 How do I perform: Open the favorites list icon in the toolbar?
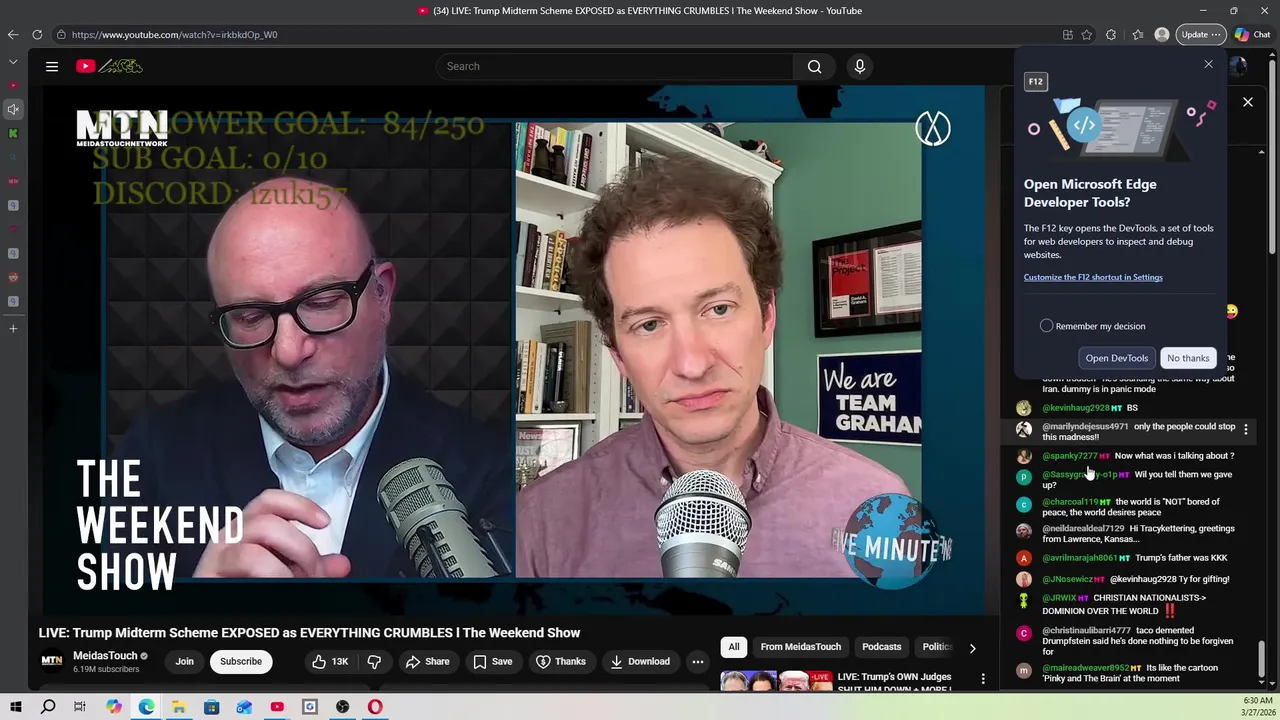[1138, 34]
